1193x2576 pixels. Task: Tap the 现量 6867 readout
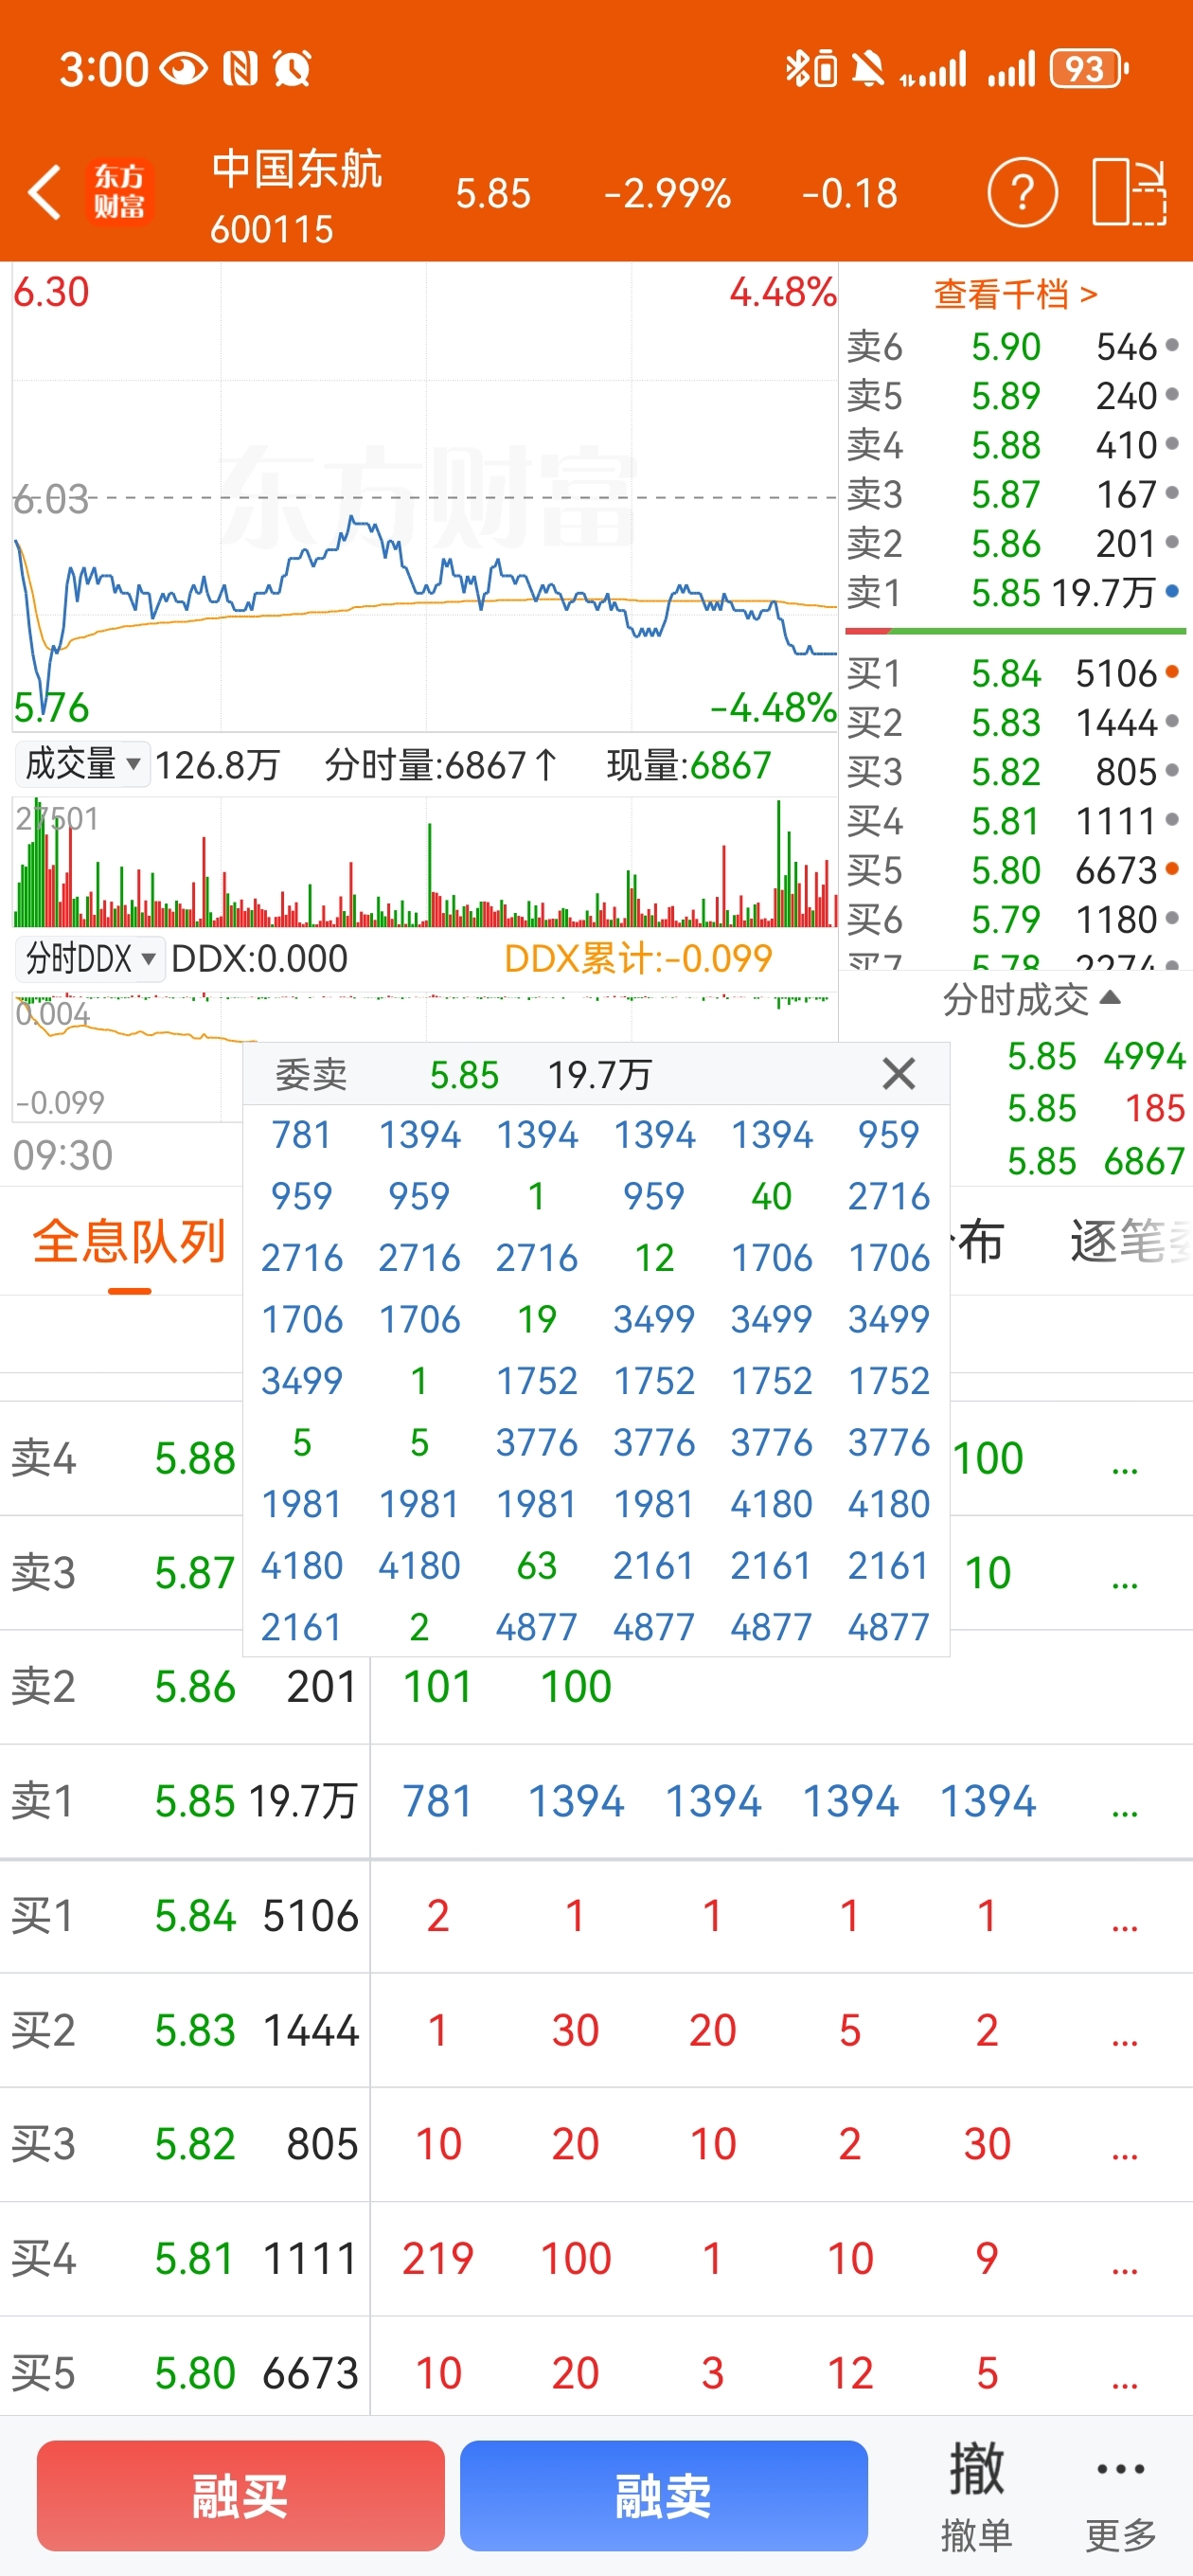click(689, 765)
